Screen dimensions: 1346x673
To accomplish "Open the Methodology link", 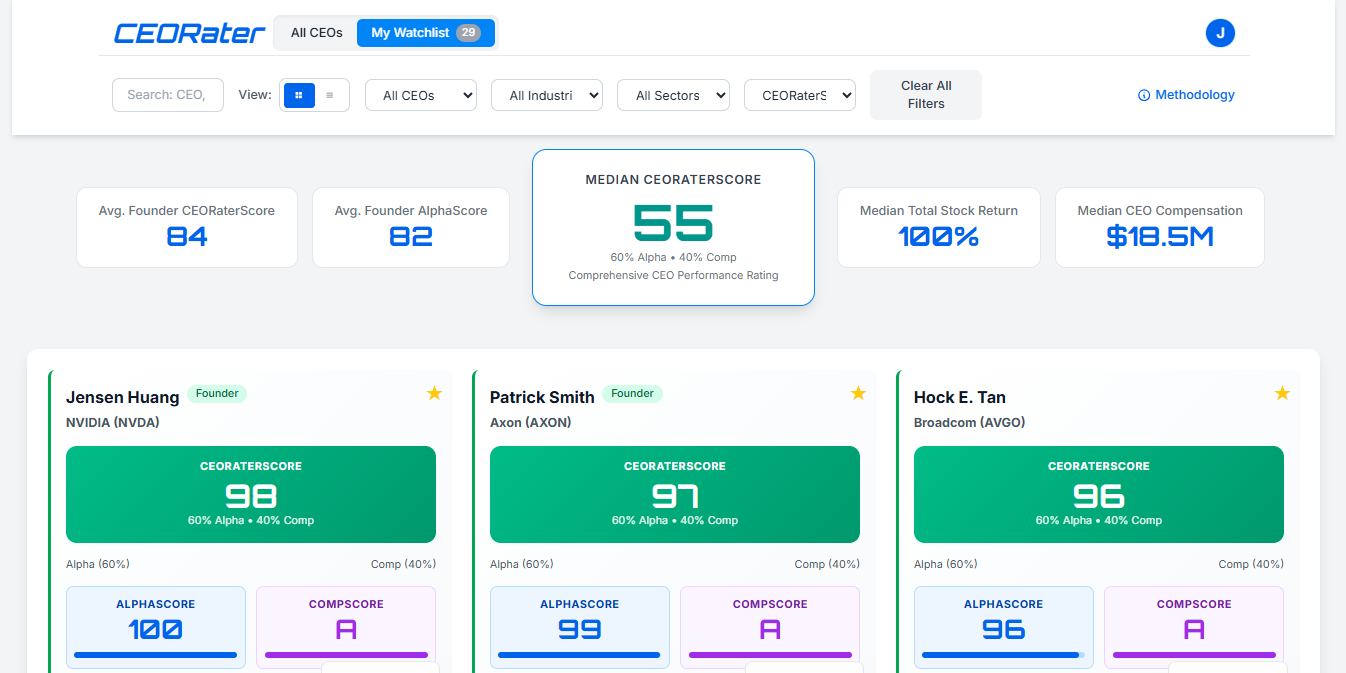I will [1186, 95].
